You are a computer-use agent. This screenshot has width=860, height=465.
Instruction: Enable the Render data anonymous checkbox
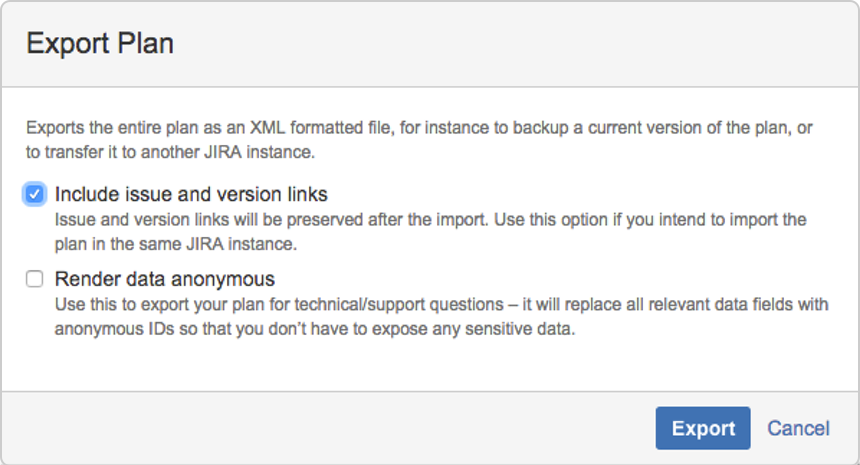pyautogui.click(x=35, y=279)
